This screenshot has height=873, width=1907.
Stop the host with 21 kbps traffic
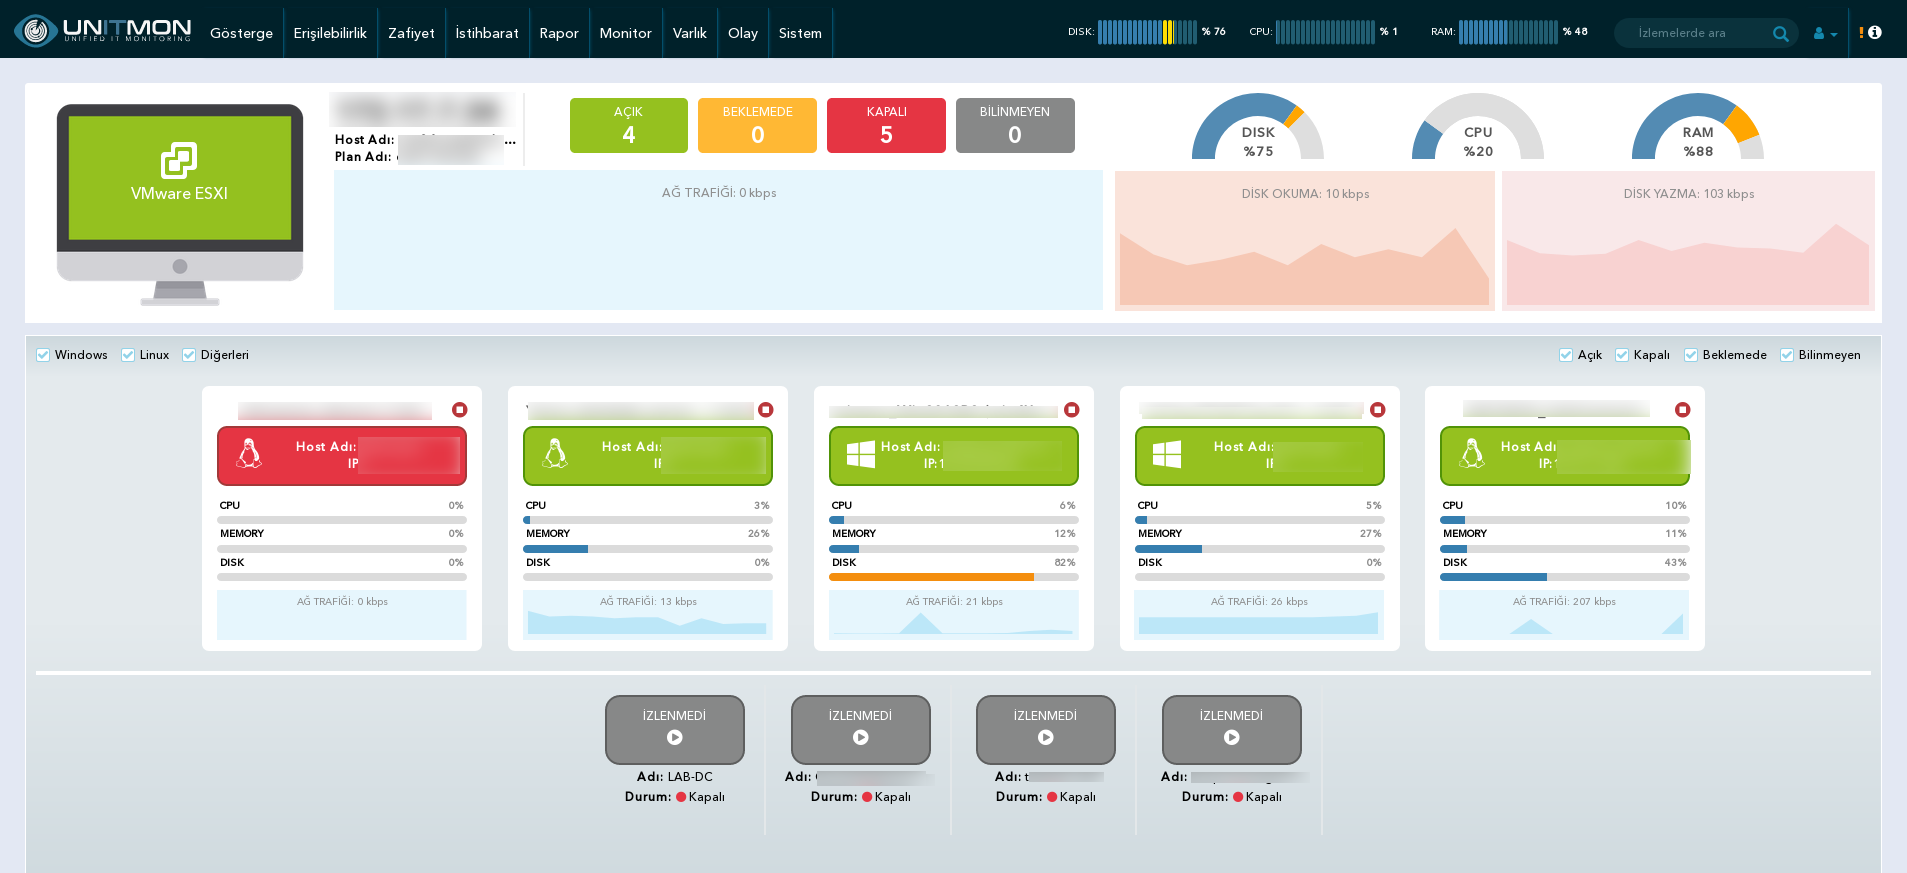point(1072,410)
